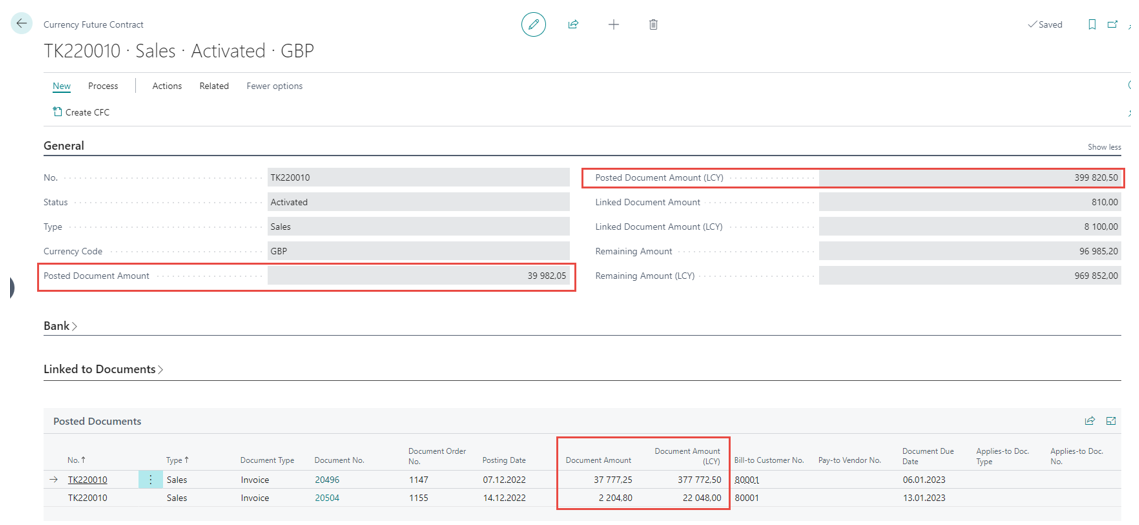Click the plus new record icon
The image size is (1139, 525).
[613, 25]
